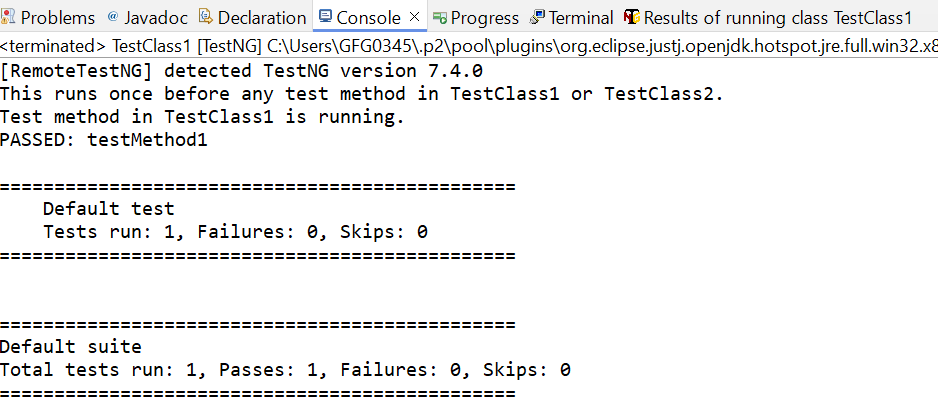
Task: Click the Console monitor icon
Action: 325,16
